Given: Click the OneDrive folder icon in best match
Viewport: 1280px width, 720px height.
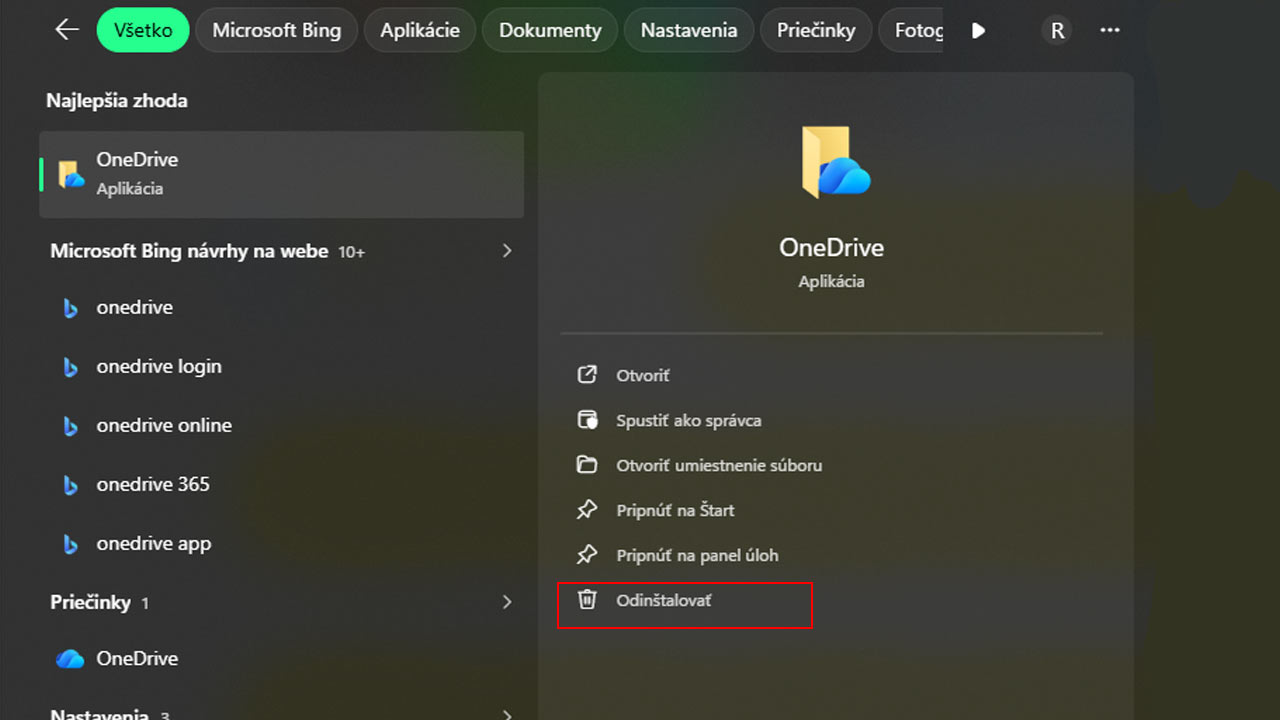Looking at the screenshot, I should coord(71,174).
